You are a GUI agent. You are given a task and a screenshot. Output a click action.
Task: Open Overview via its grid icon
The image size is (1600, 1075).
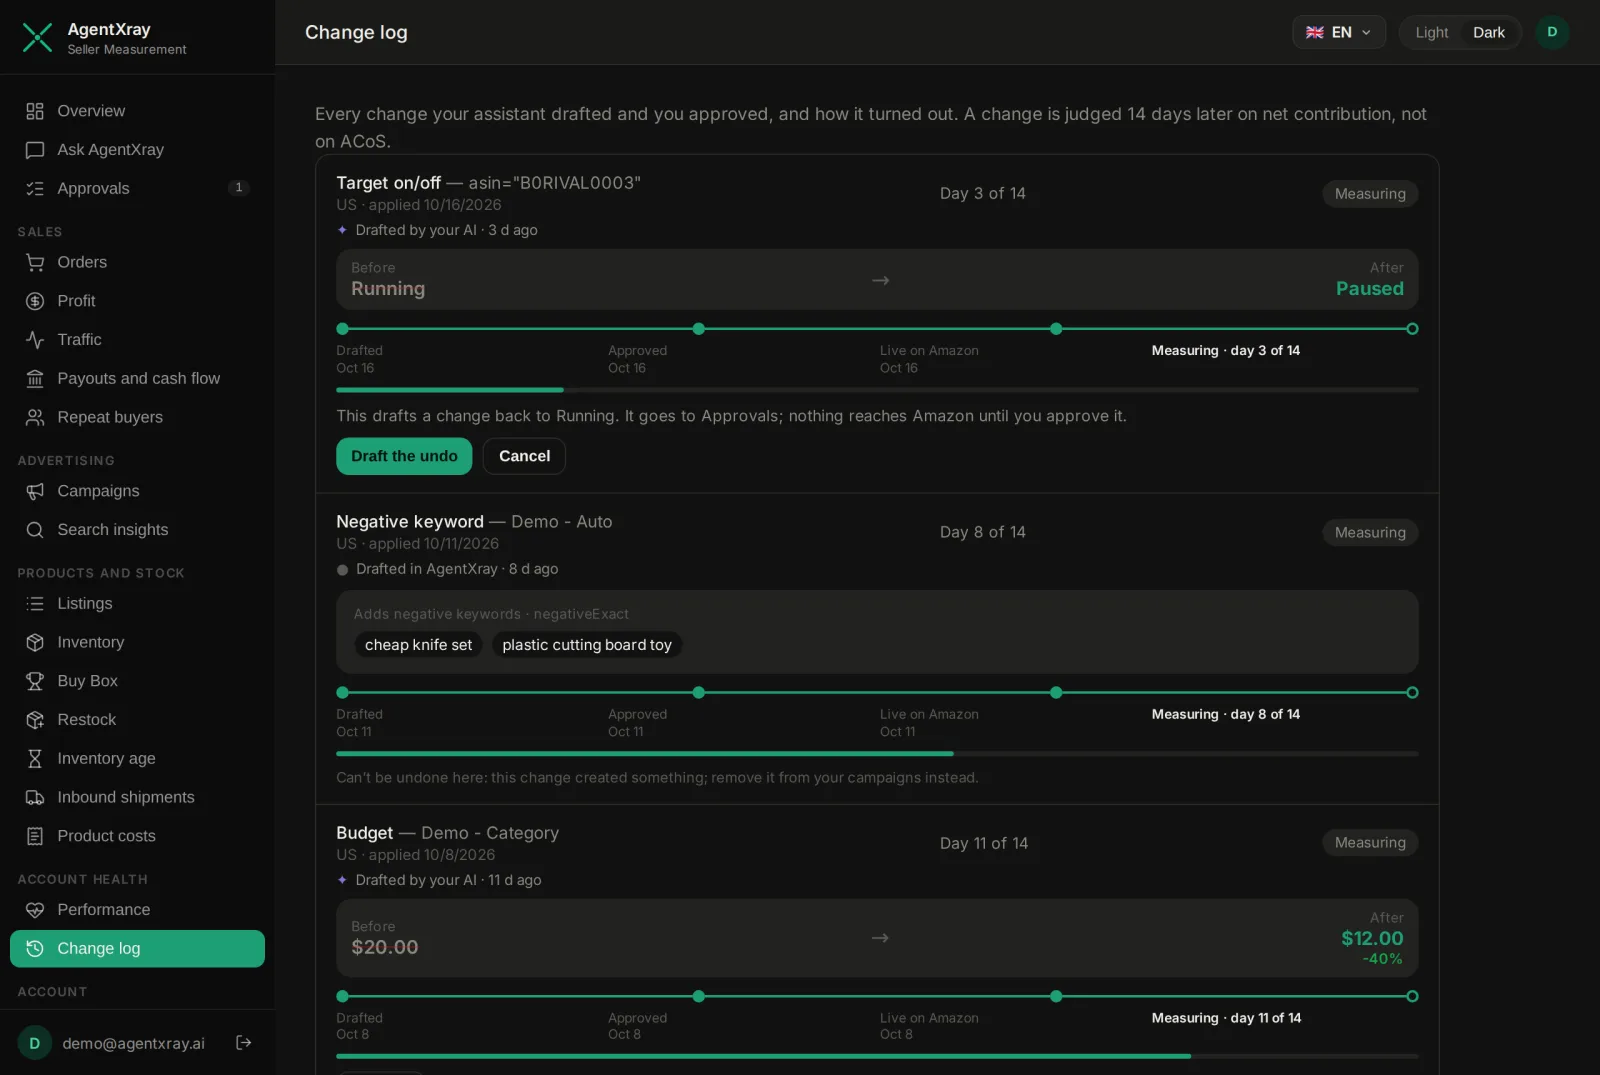[x=35, y=111]
